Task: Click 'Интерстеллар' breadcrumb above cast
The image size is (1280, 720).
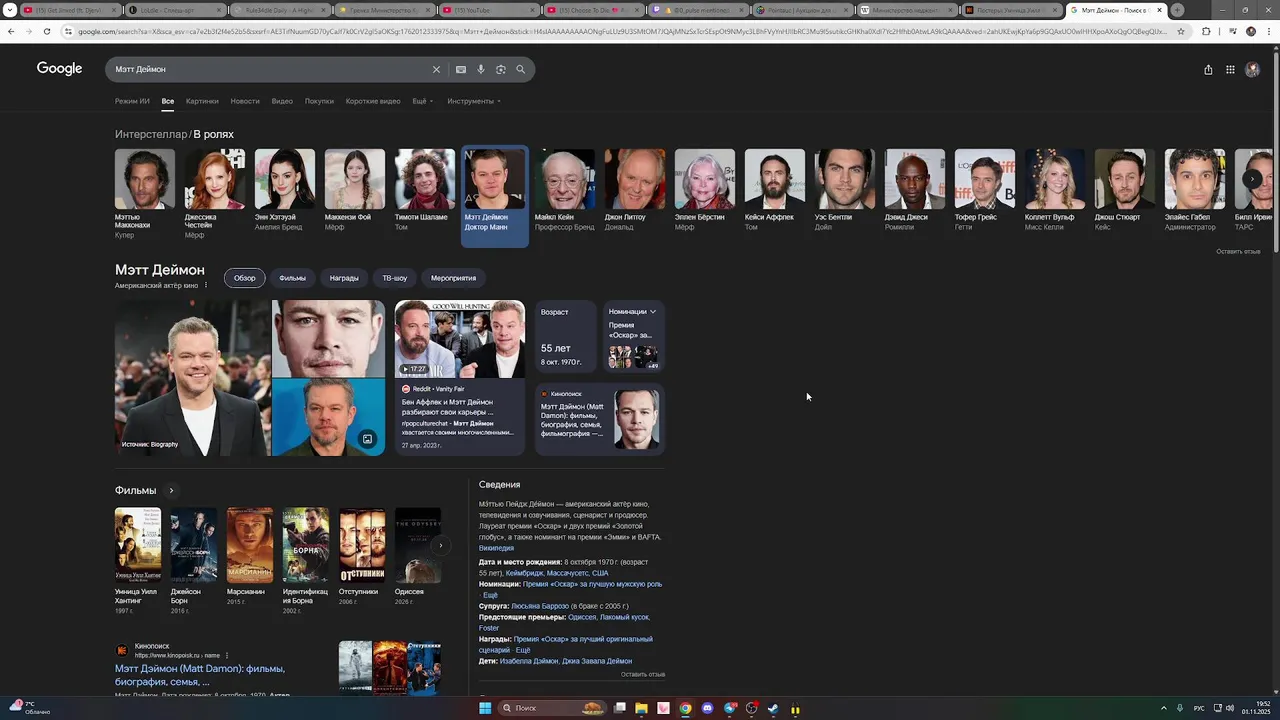Action: coord(151,134)
